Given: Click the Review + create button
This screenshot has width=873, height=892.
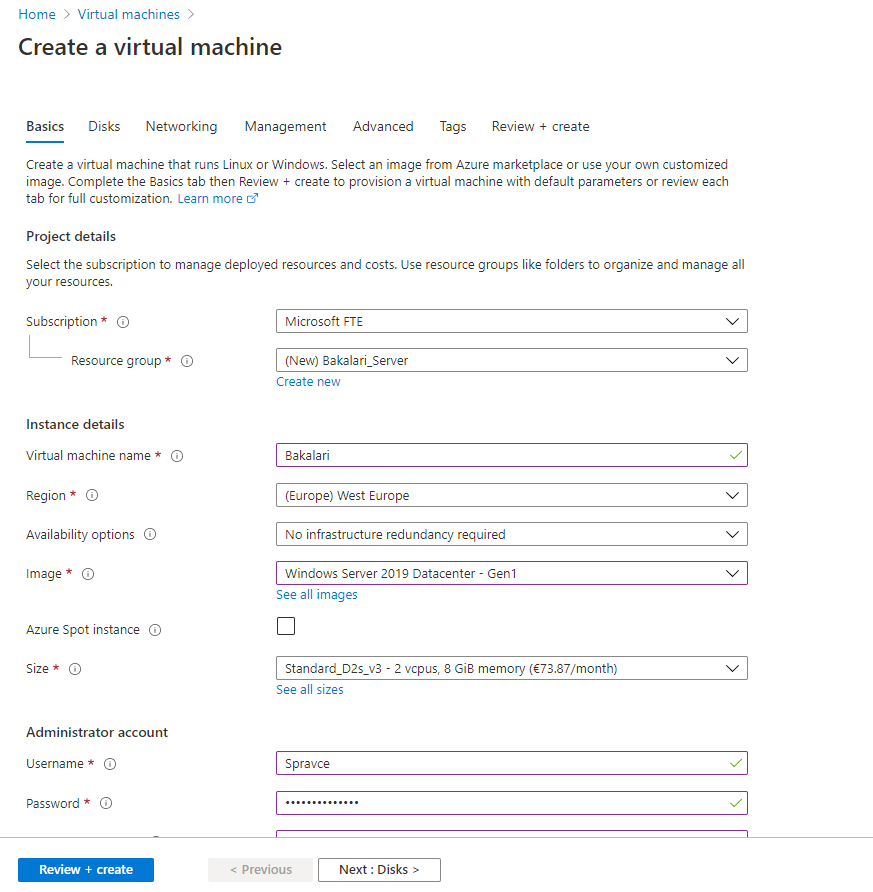Looking at the screenshot, I should coord(86,870).
